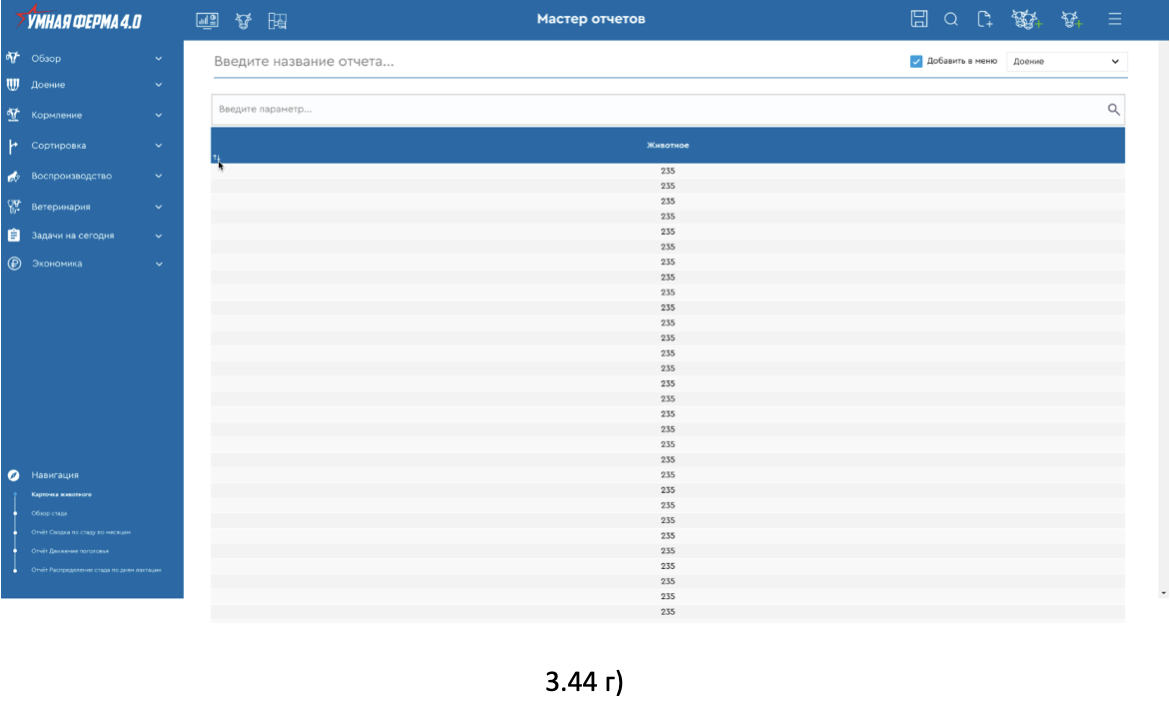Click the Воспроизводство icon in sidebar

(13, 176)
